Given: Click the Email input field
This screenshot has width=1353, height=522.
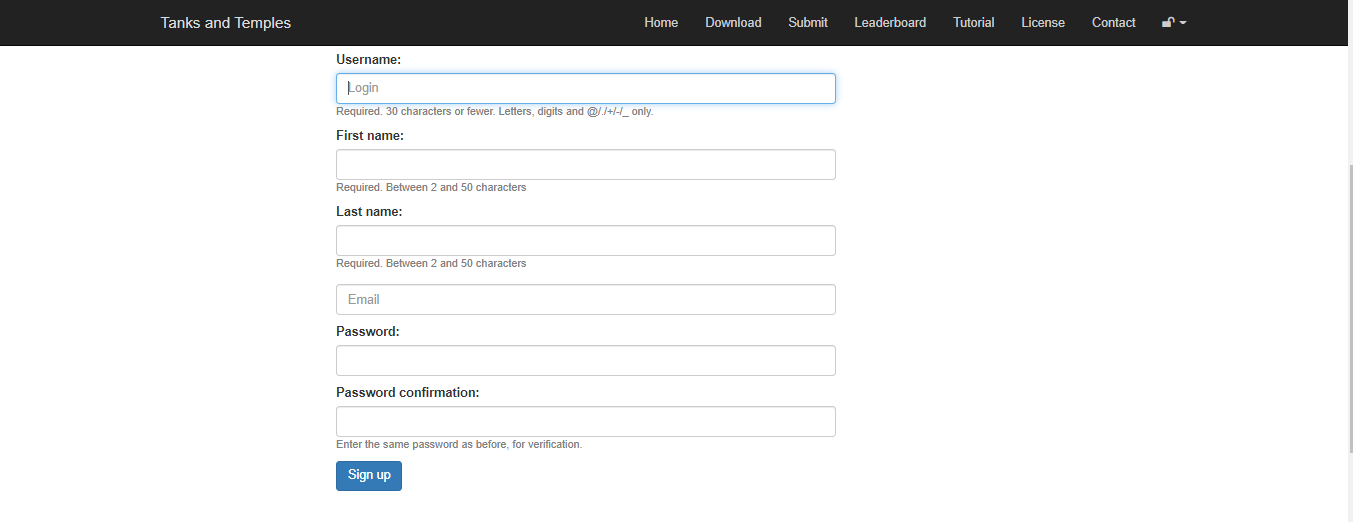Looking at the screenshot, I should [586, 299].
